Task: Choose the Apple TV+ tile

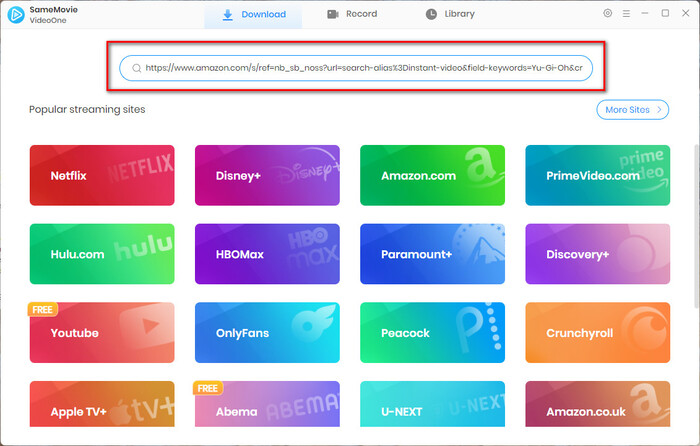Action: pyautogui.click(x=102, y=404)
